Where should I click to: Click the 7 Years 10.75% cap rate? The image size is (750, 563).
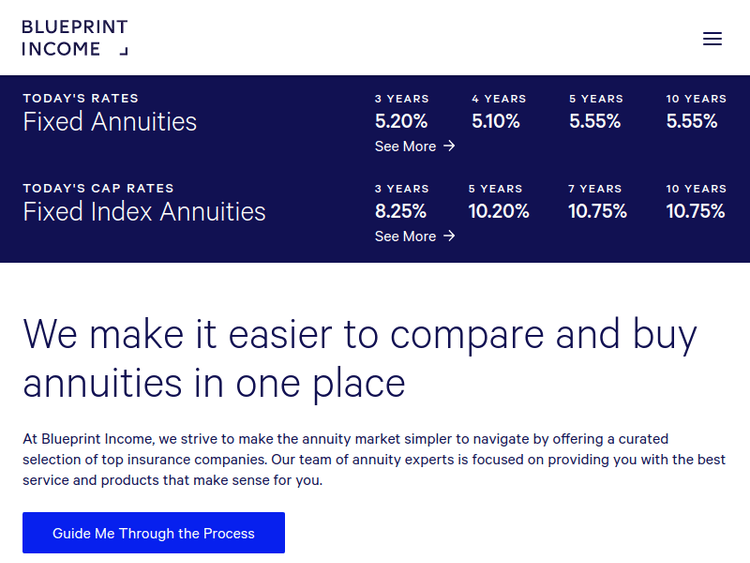tap(597, 211)
